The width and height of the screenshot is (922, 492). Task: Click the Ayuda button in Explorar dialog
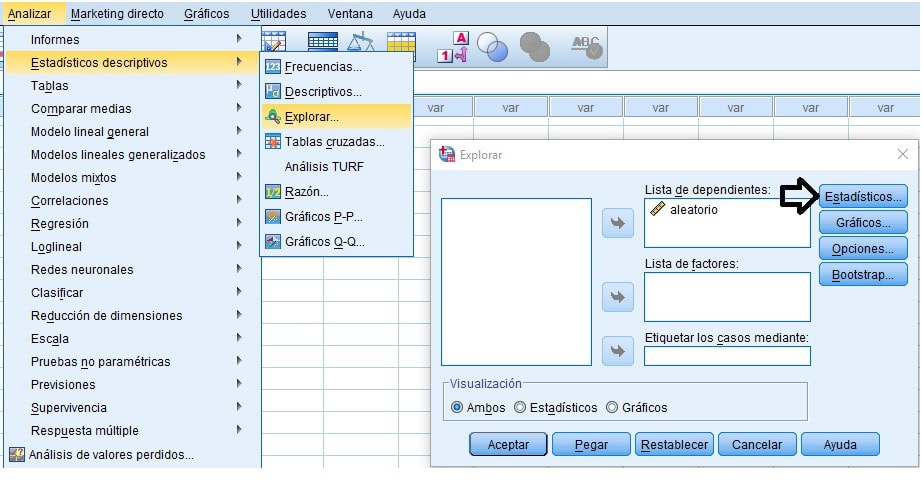pos(840,444)
